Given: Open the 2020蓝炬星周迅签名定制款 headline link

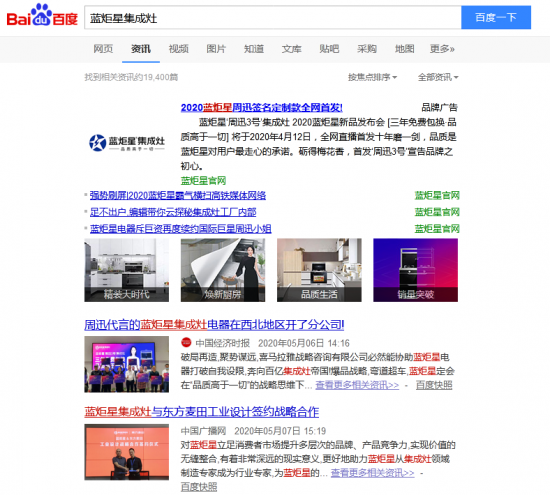Looking at the screenshot, I should [262, 107].
